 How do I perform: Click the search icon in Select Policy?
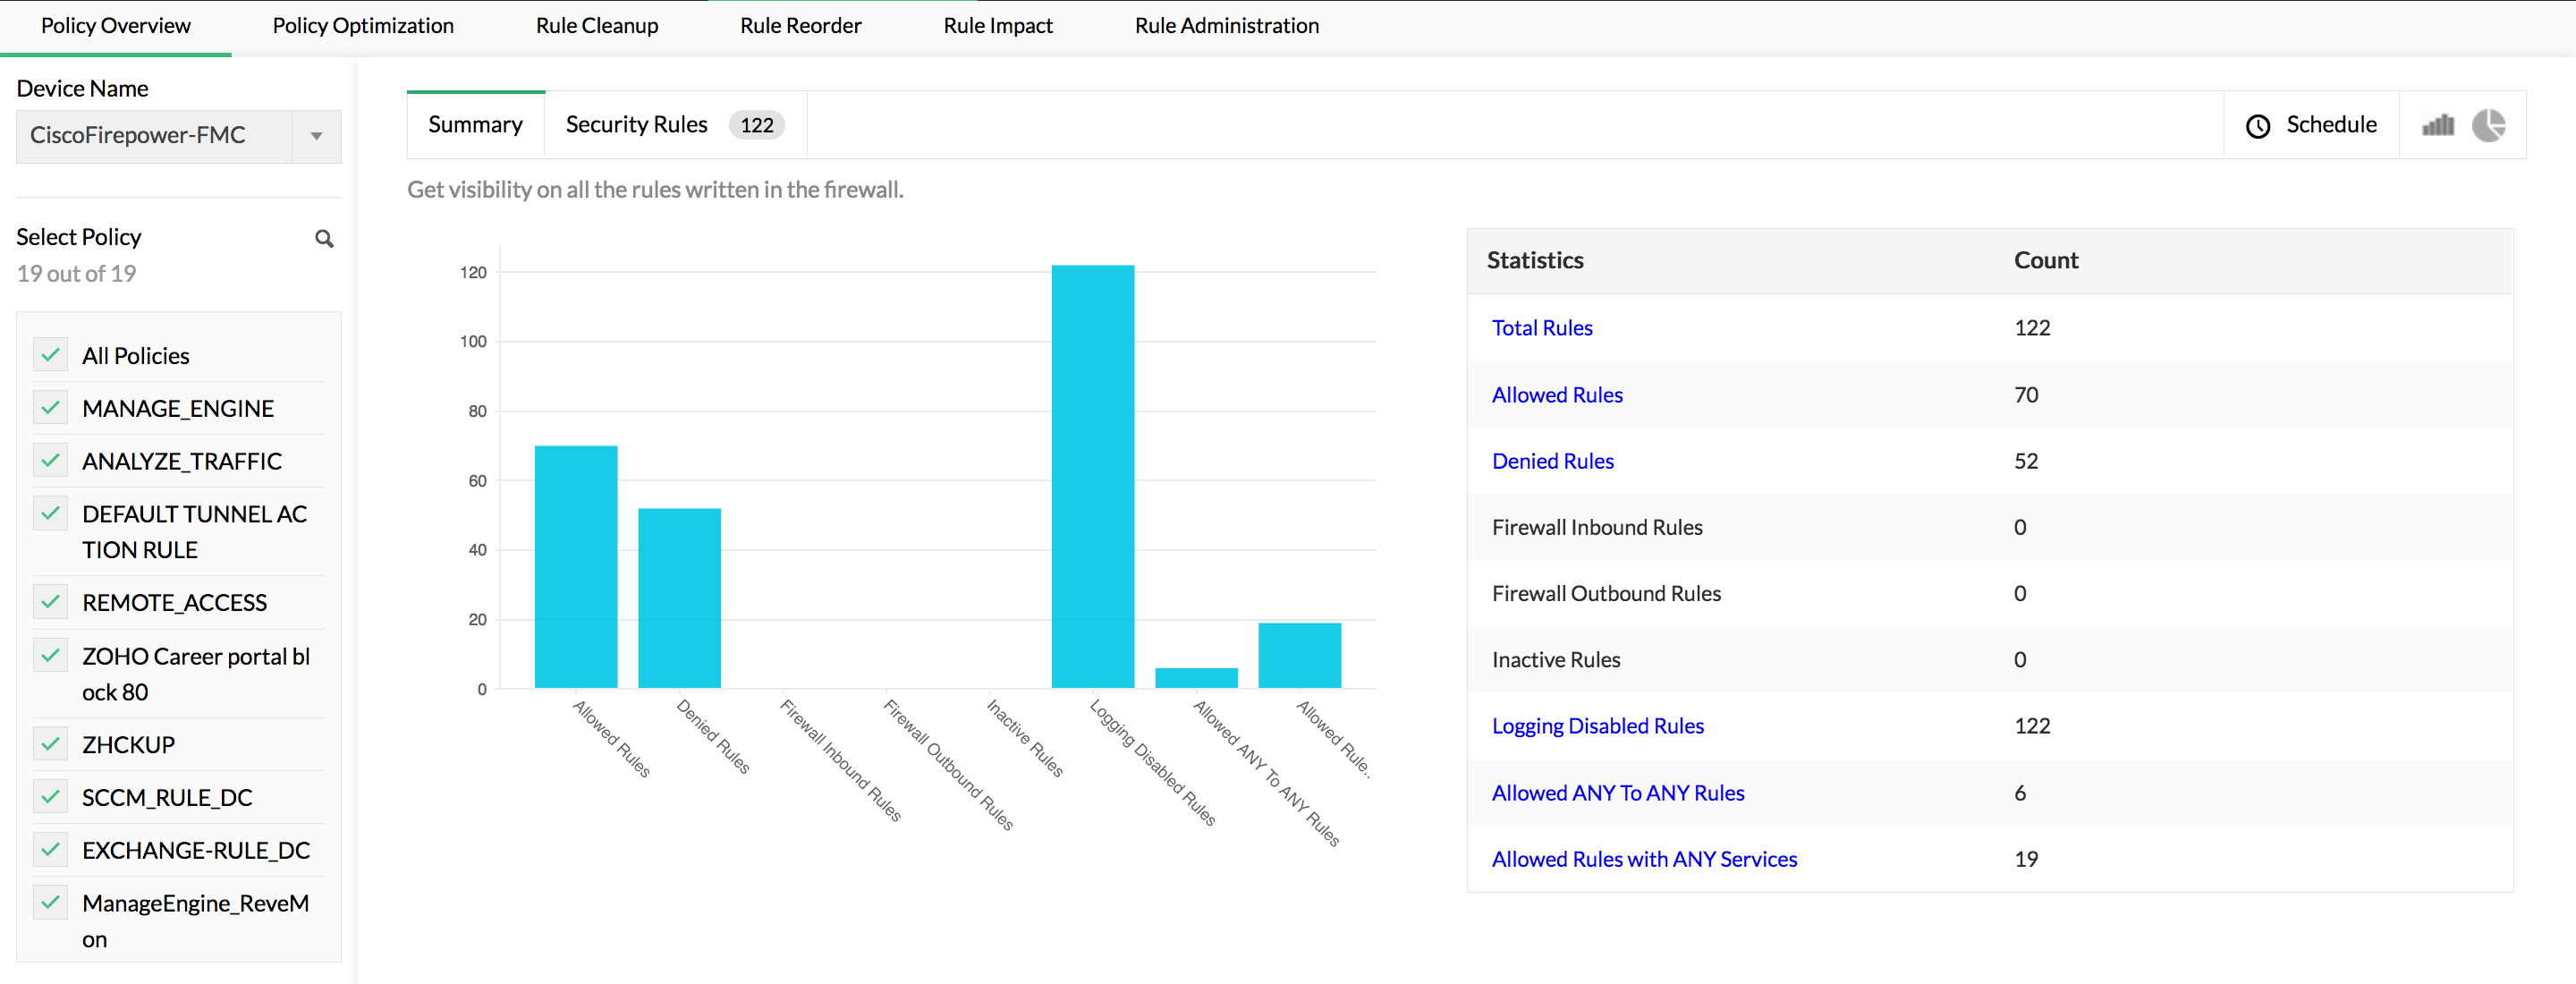[x=326, y=236]
